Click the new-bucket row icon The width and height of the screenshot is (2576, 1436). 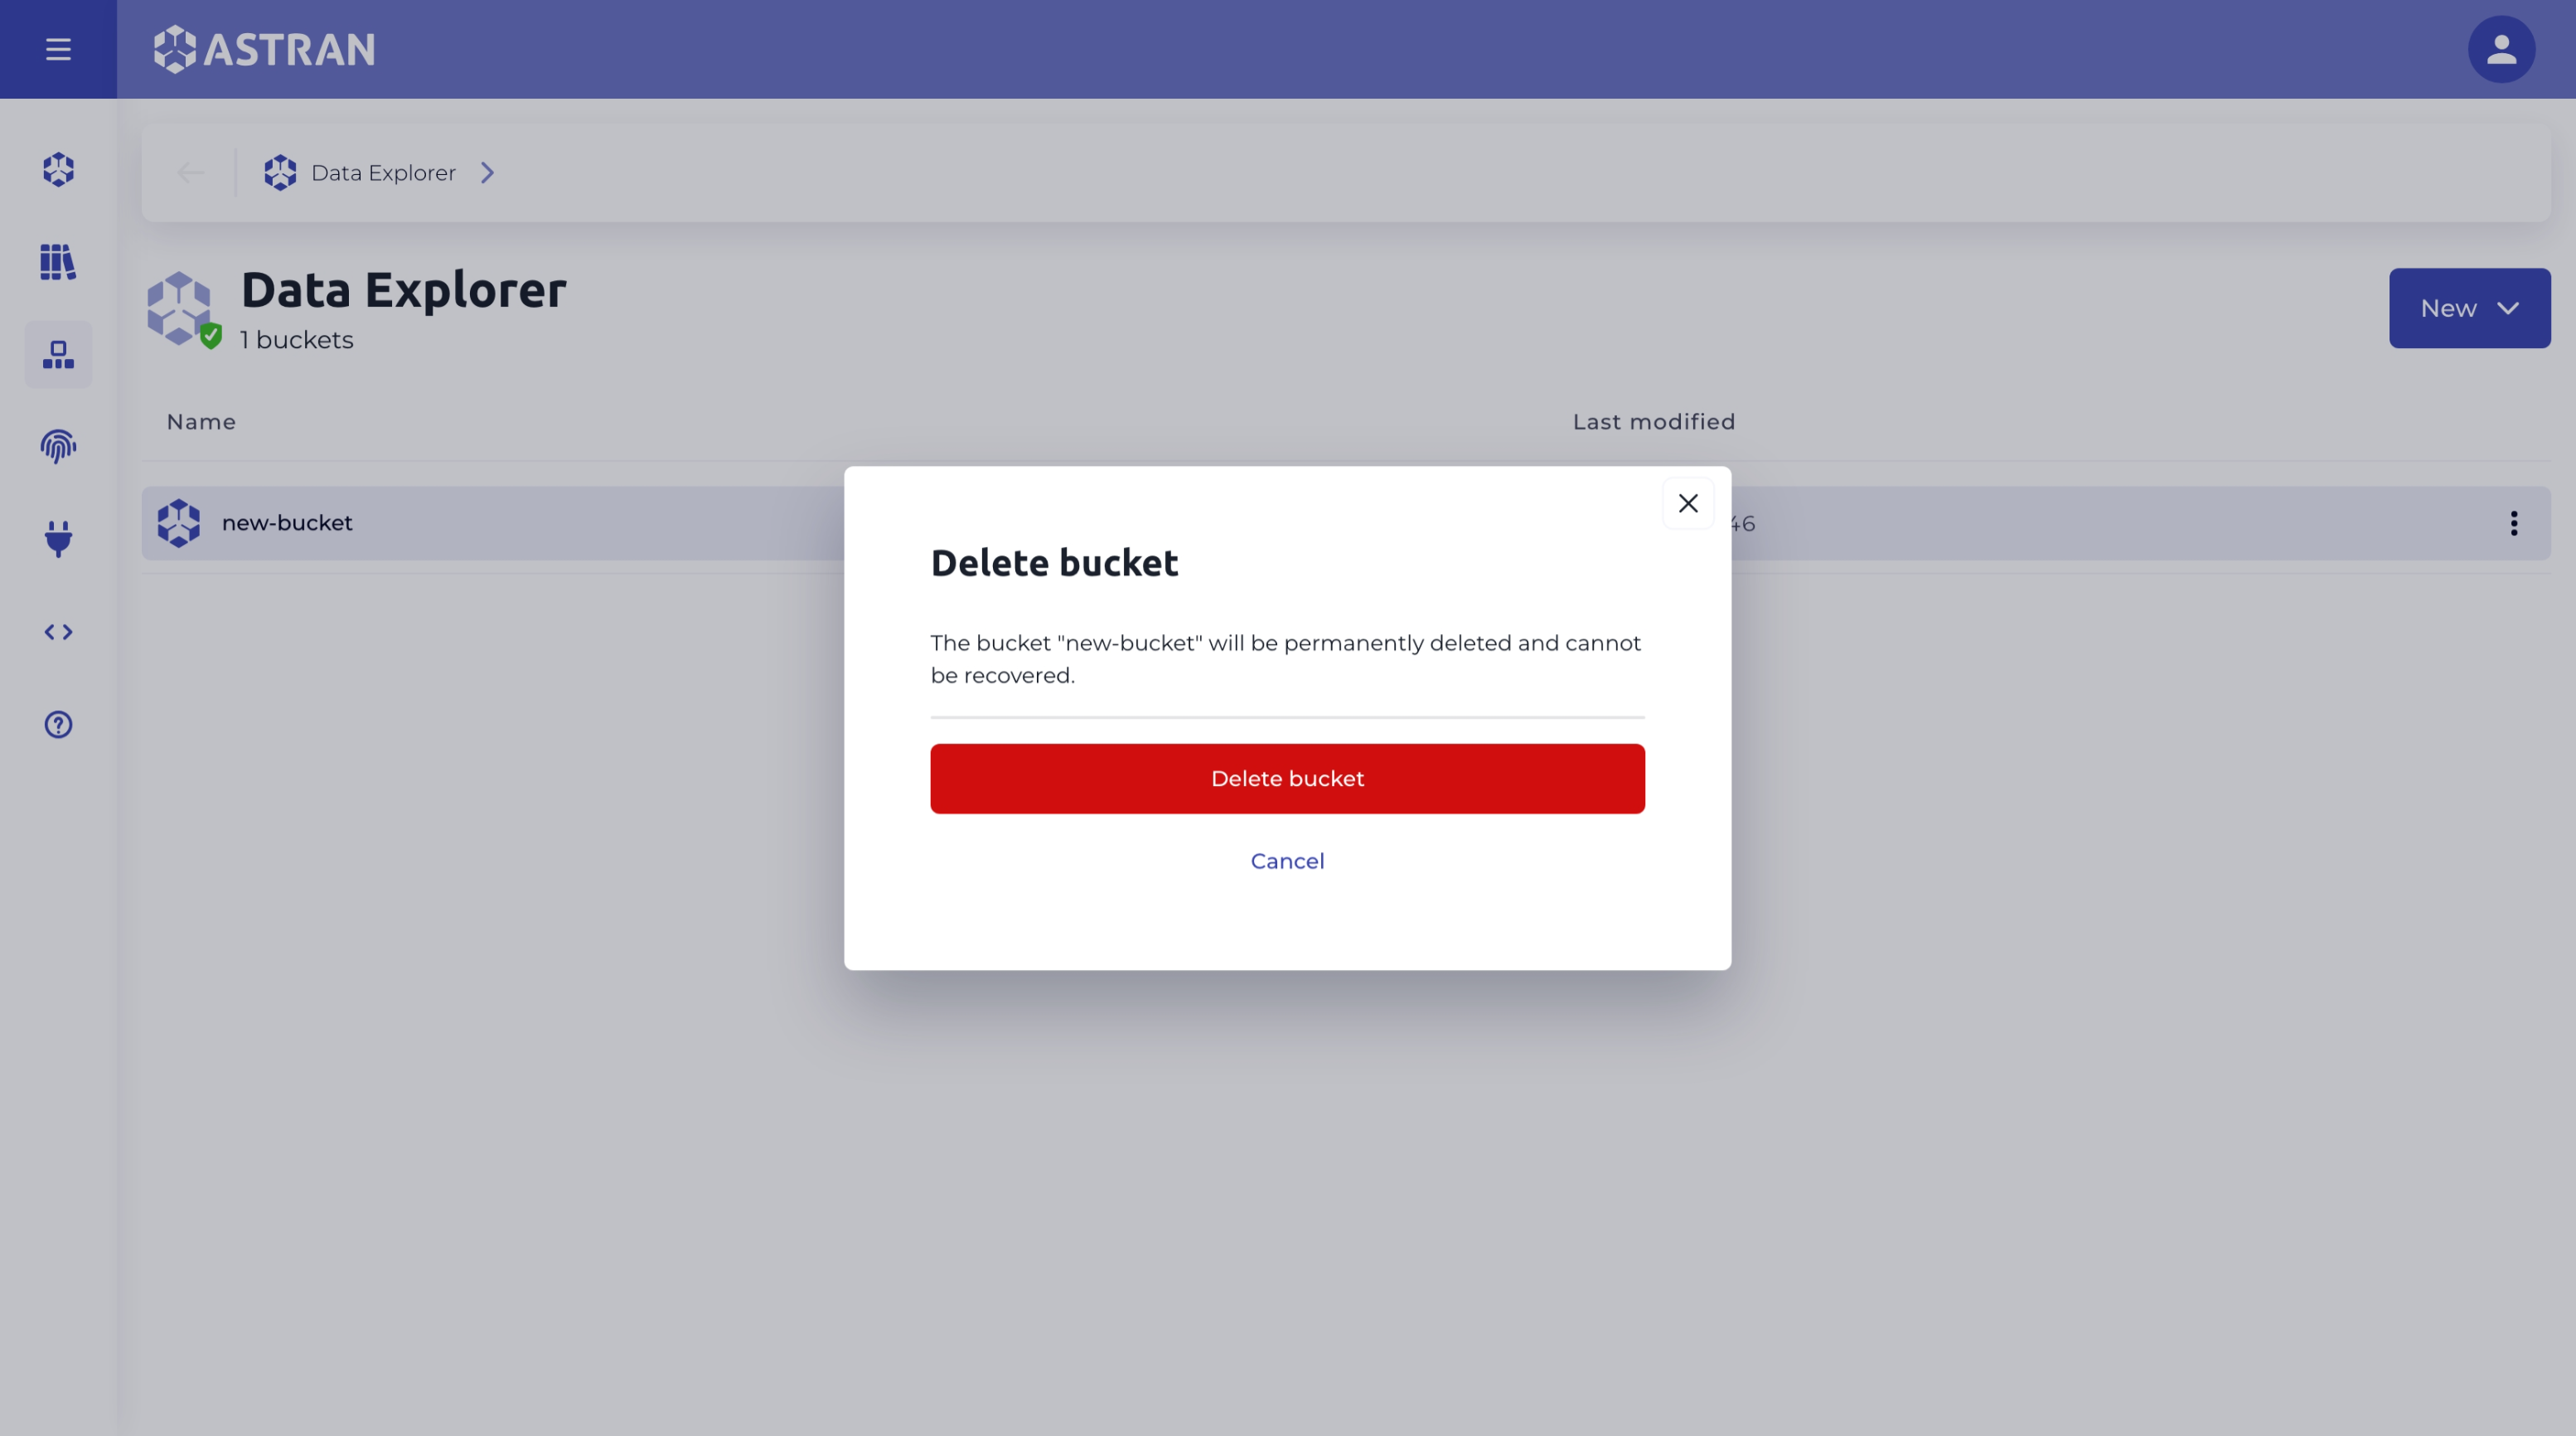click(x=177, y=523)
